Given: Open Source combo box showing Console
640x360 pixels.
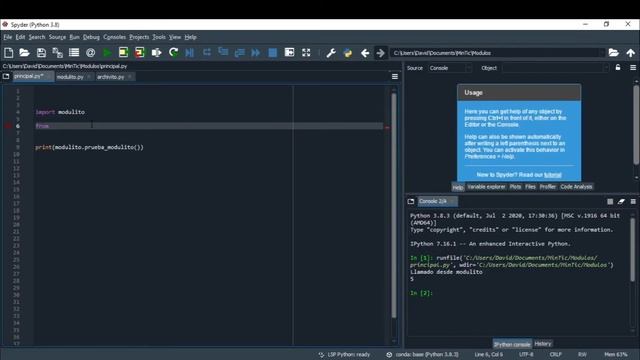Looking at the screenshot, I should 449,68.
